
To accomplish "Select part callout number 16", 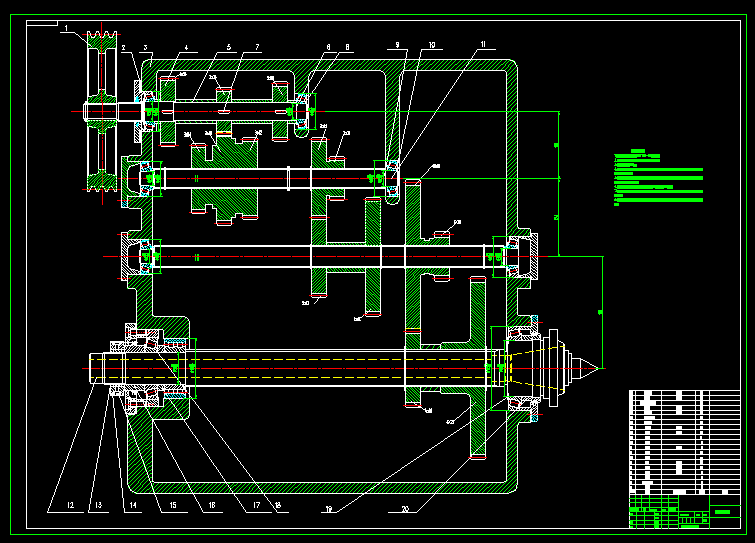I will (x=212, y=505).
